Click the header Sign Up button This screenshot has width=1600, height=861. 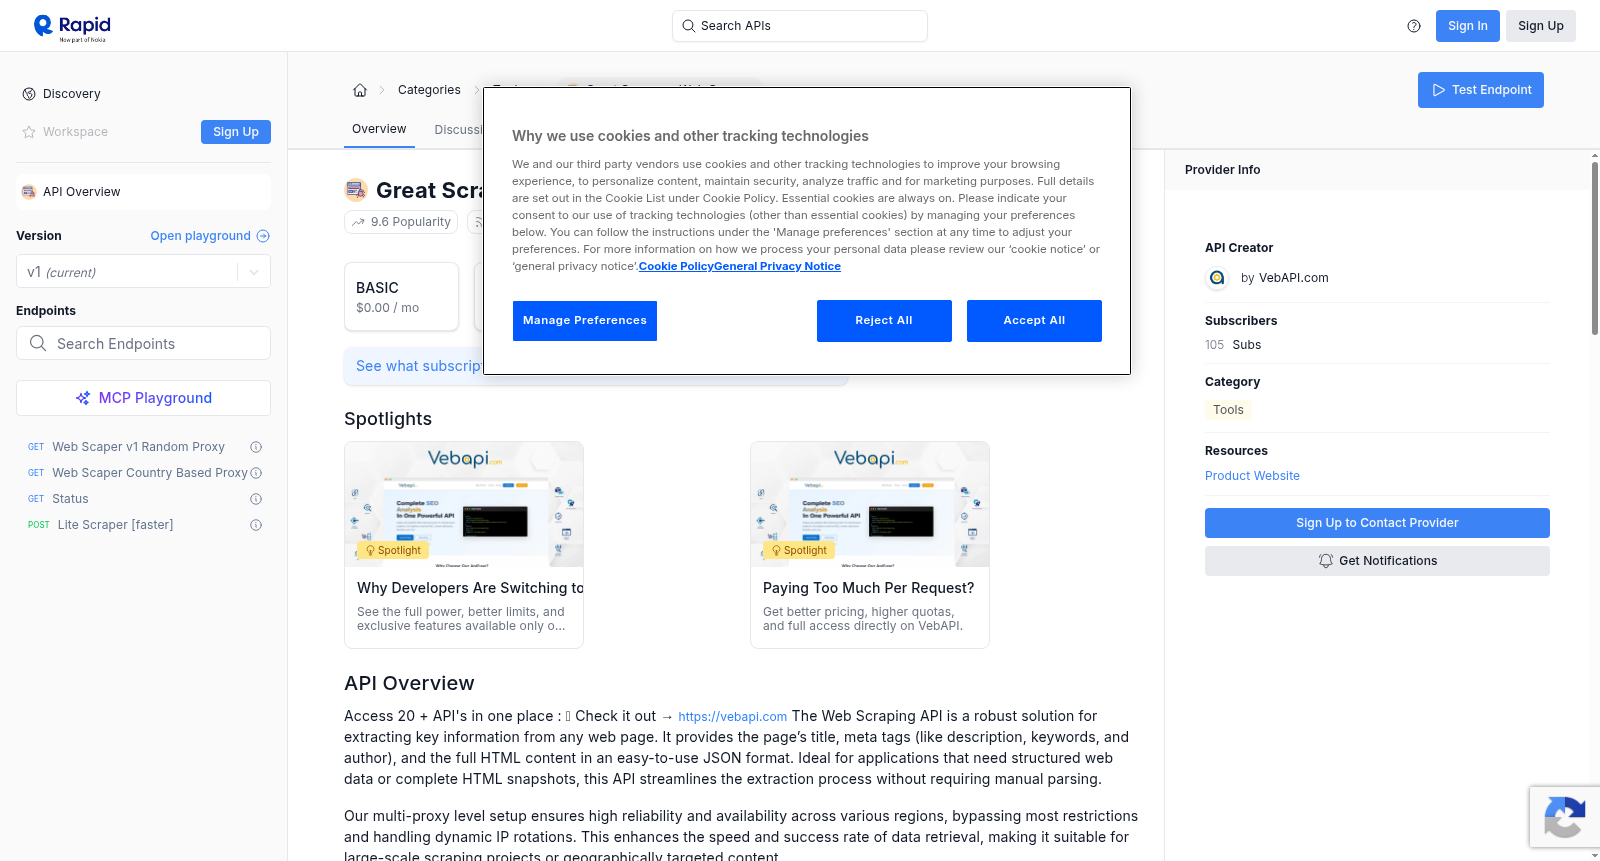[1541, 26]
